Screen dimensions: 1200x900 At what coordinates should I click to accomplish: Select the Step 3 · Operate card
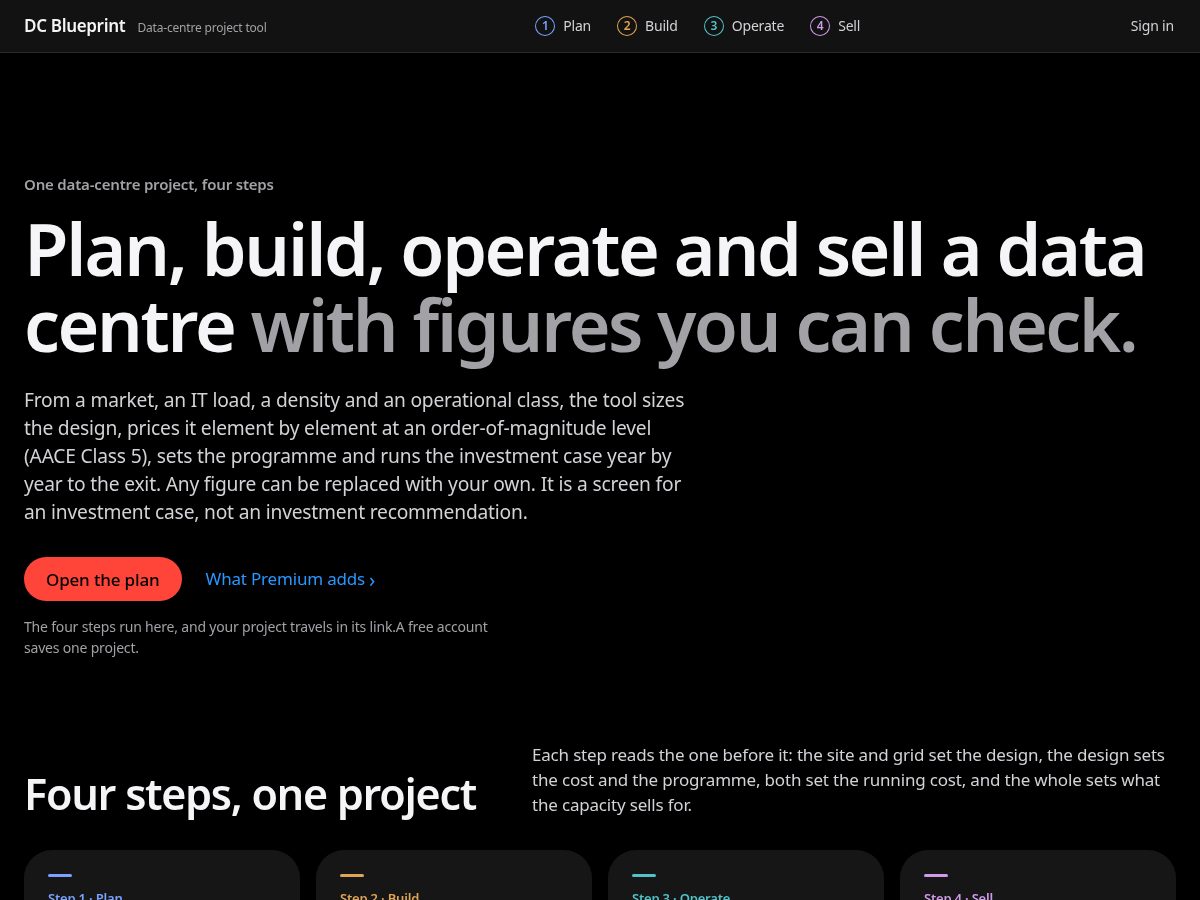746,875
